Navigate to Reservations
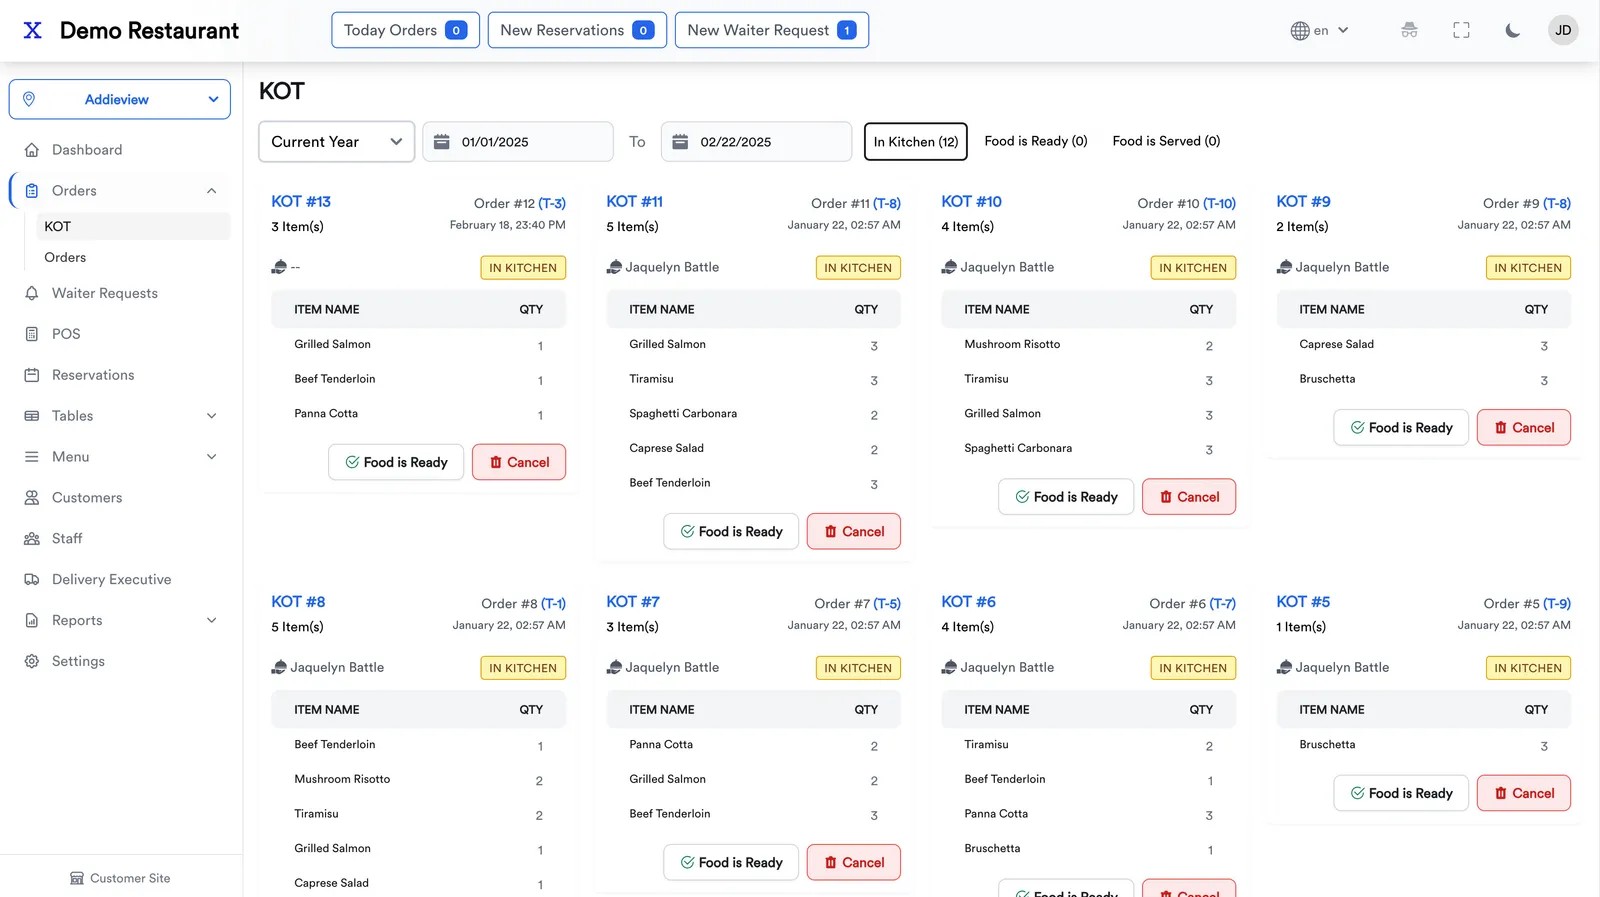This screenshot has width=1600, height=897. click(x=120, y=375)
